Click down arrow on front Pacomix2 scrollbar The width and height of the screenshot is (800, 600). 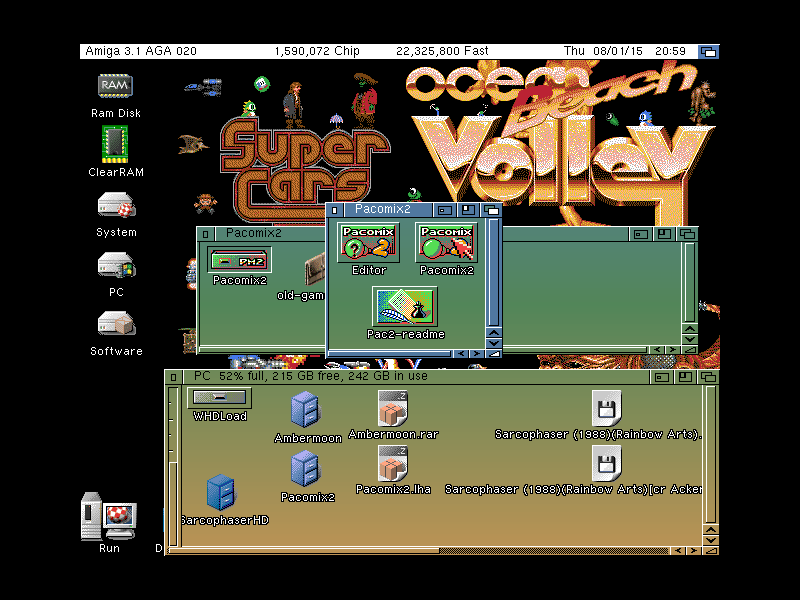coord(493,343)
